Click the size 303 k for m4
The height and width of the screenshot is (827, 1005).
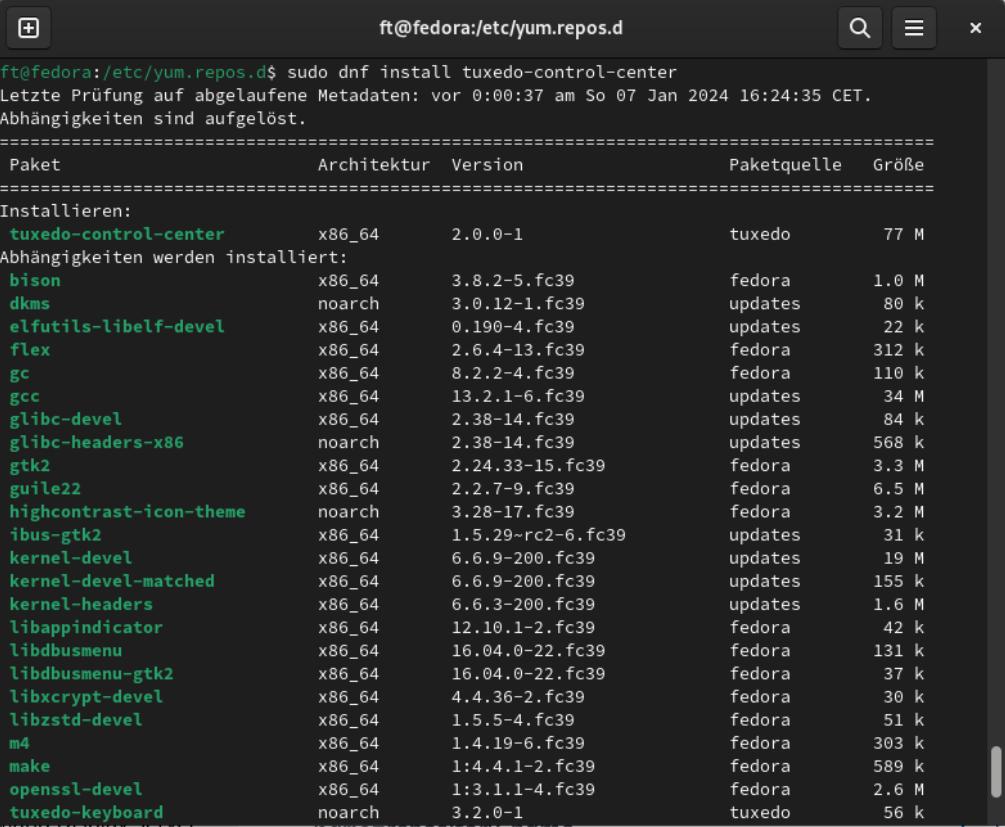[x=899, y=743]
